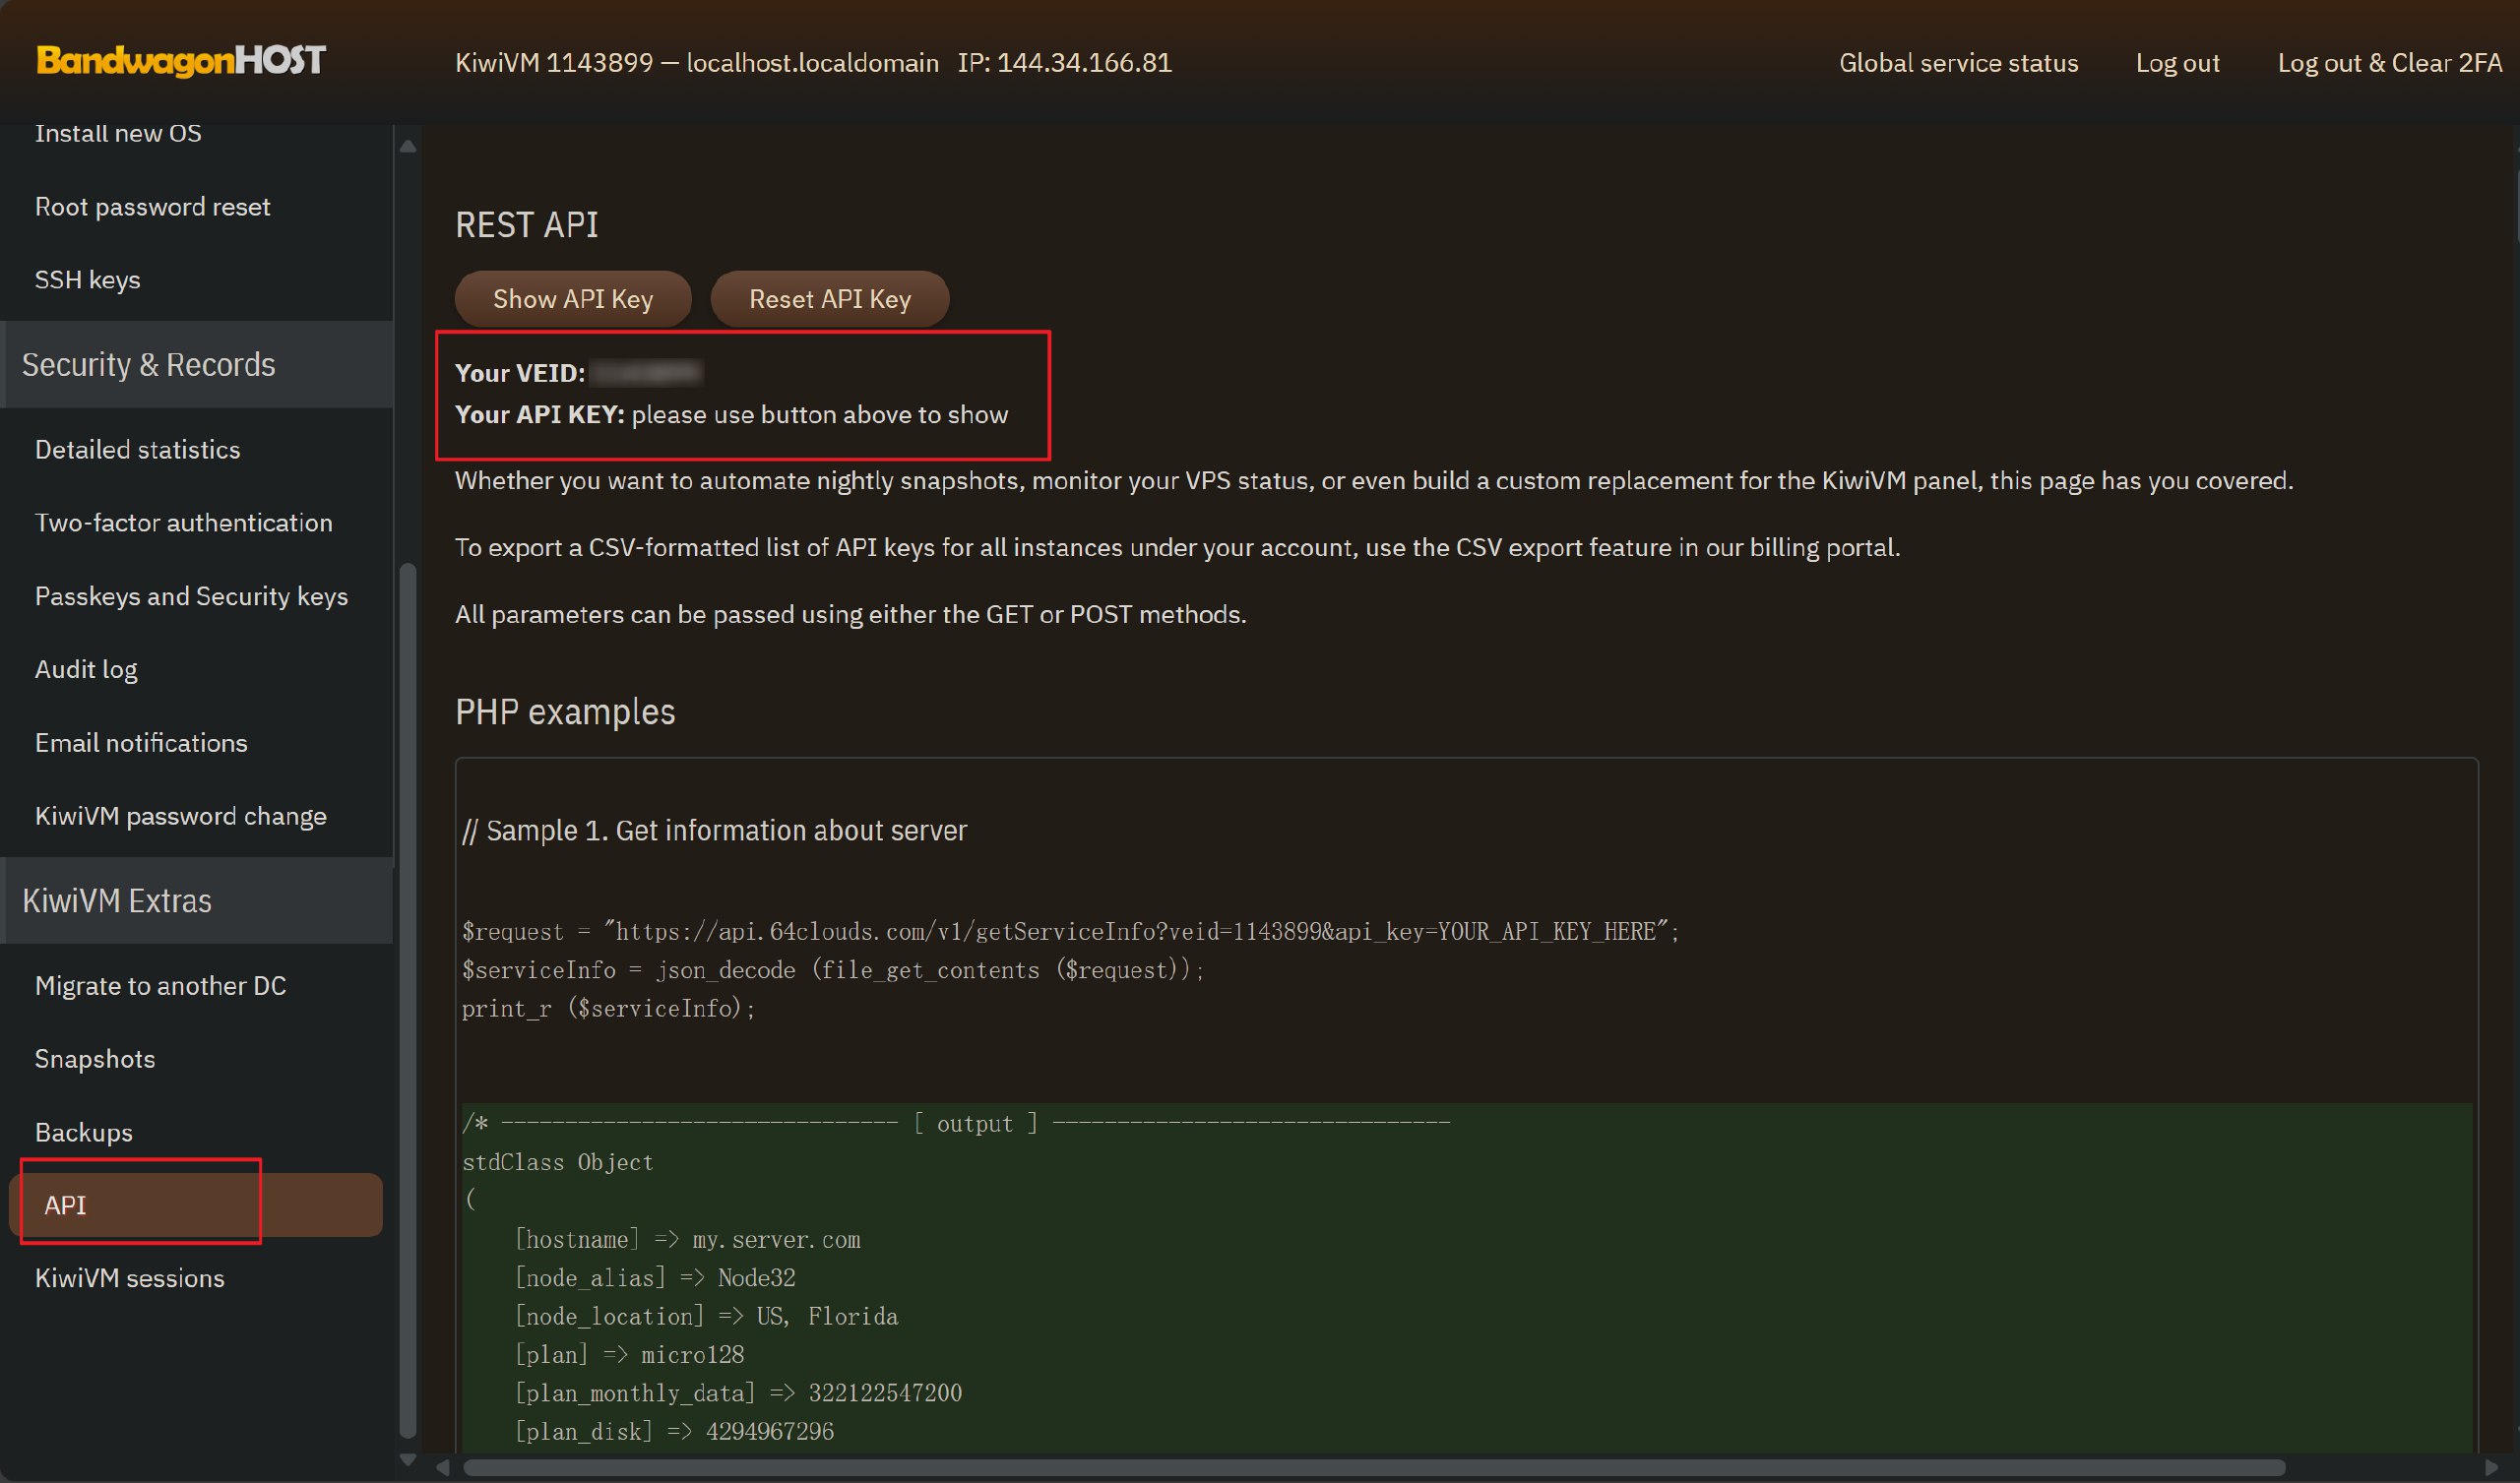Click the stdClass Object output line
The image size is (2520, 1483).
pyautogui.click(x=557, y=1162)
